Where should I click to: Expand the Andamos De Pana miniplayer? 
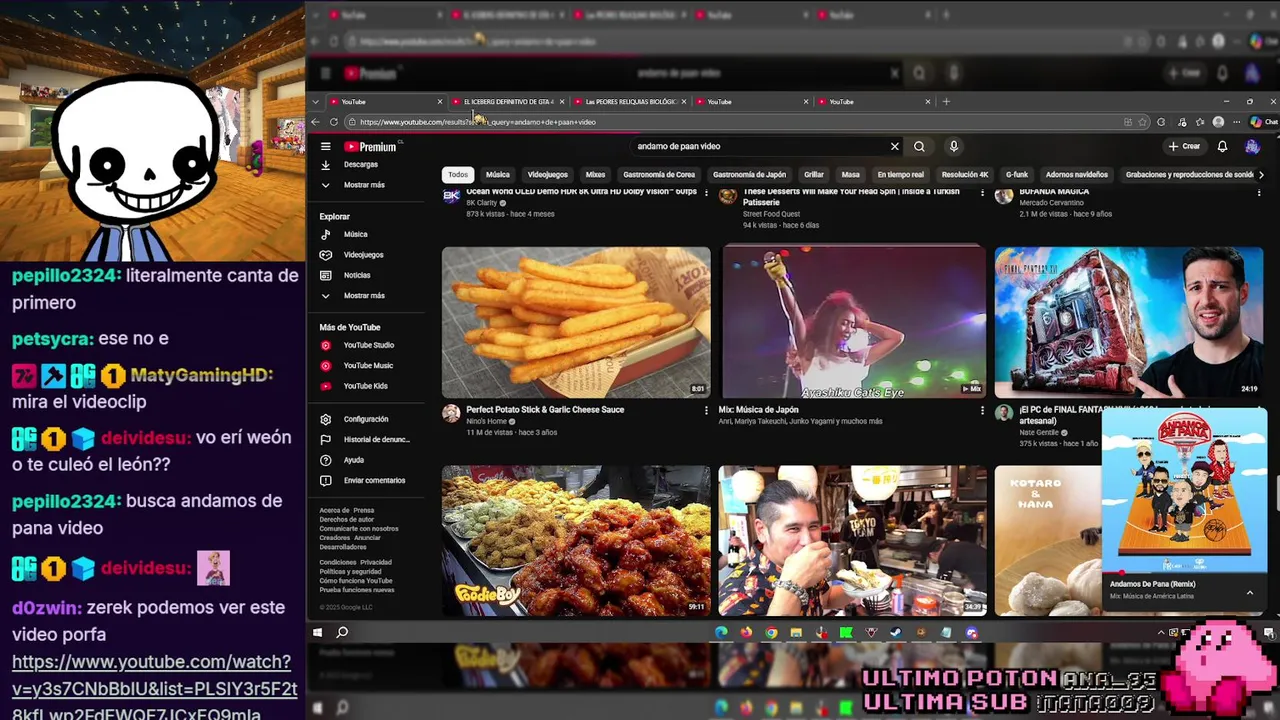click(1249, 593)
